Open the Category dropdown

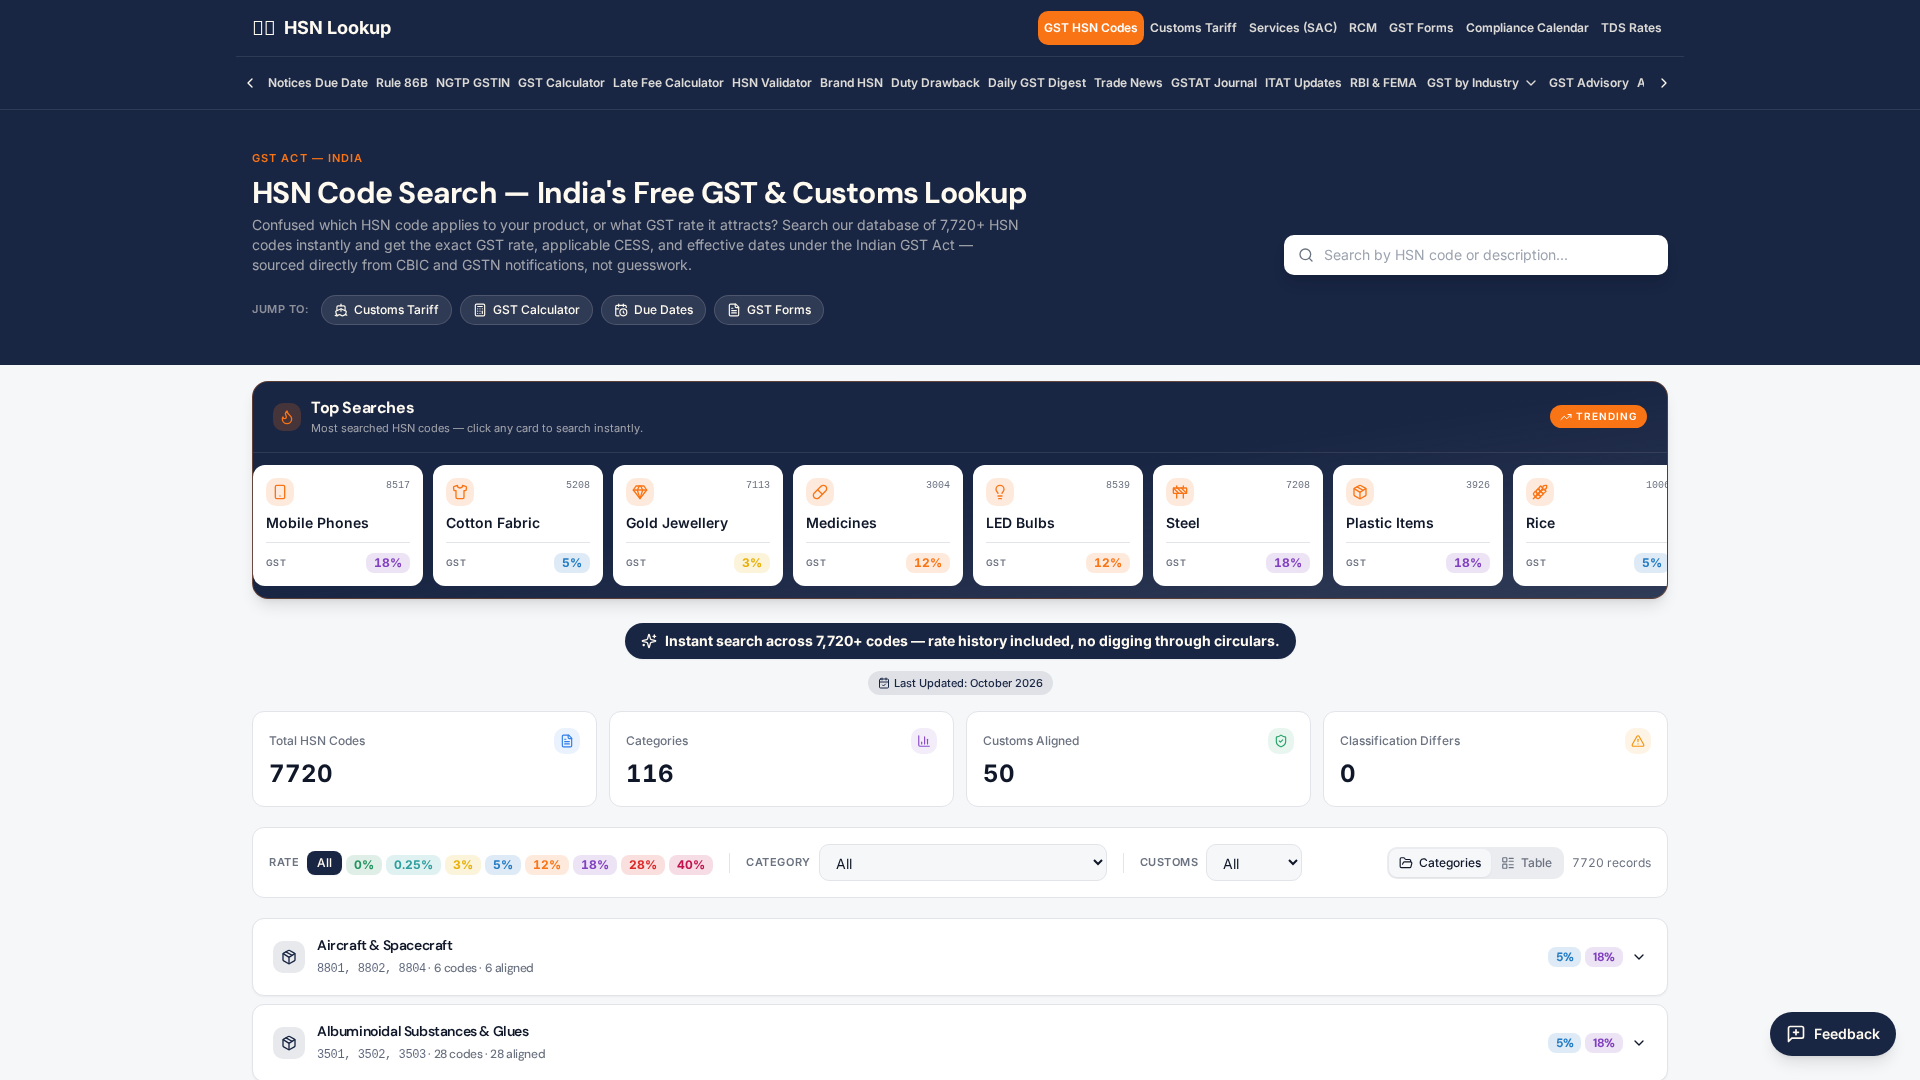[x=963, y=863]
